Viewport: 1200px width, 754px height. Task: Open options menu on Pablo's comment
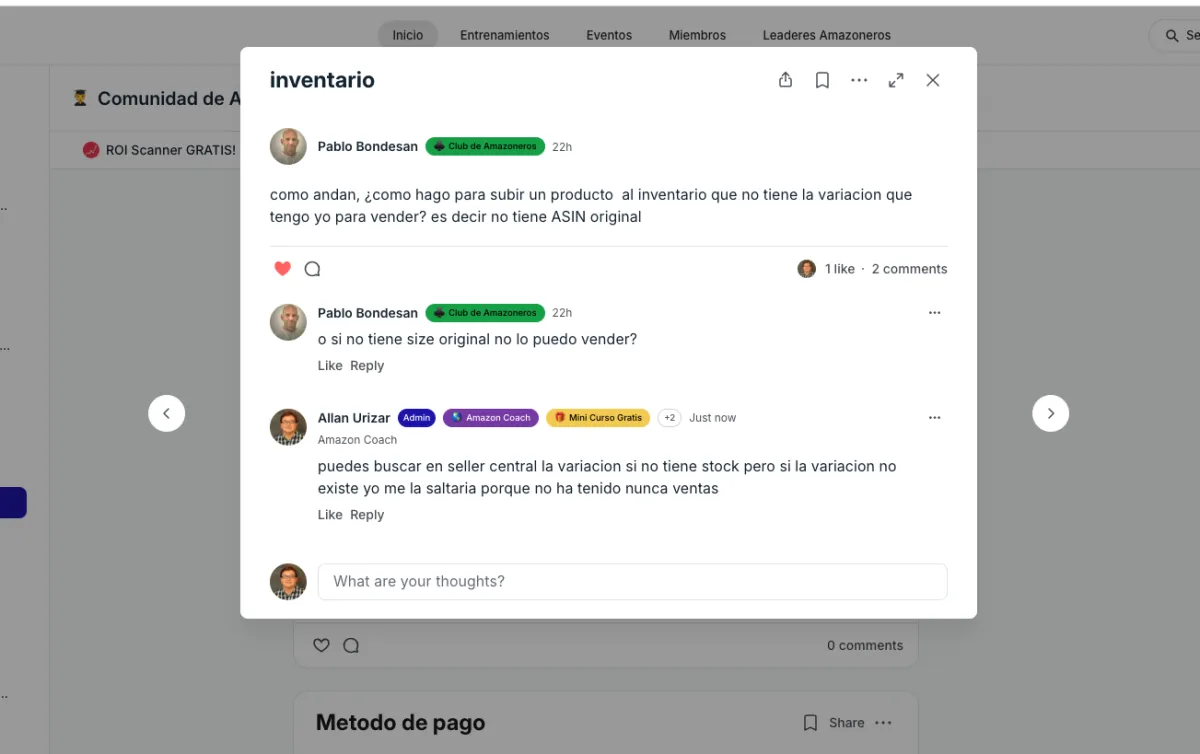934,313
